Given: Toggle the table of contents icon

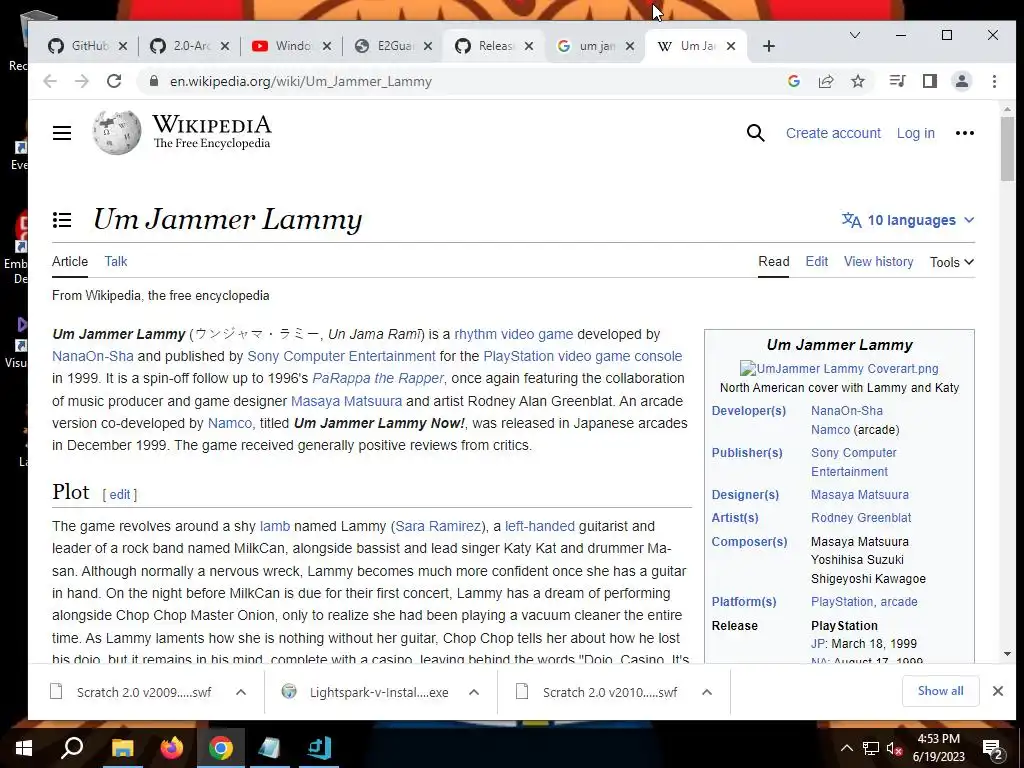Looking at the screenshot, I should [x=62, y=220].
